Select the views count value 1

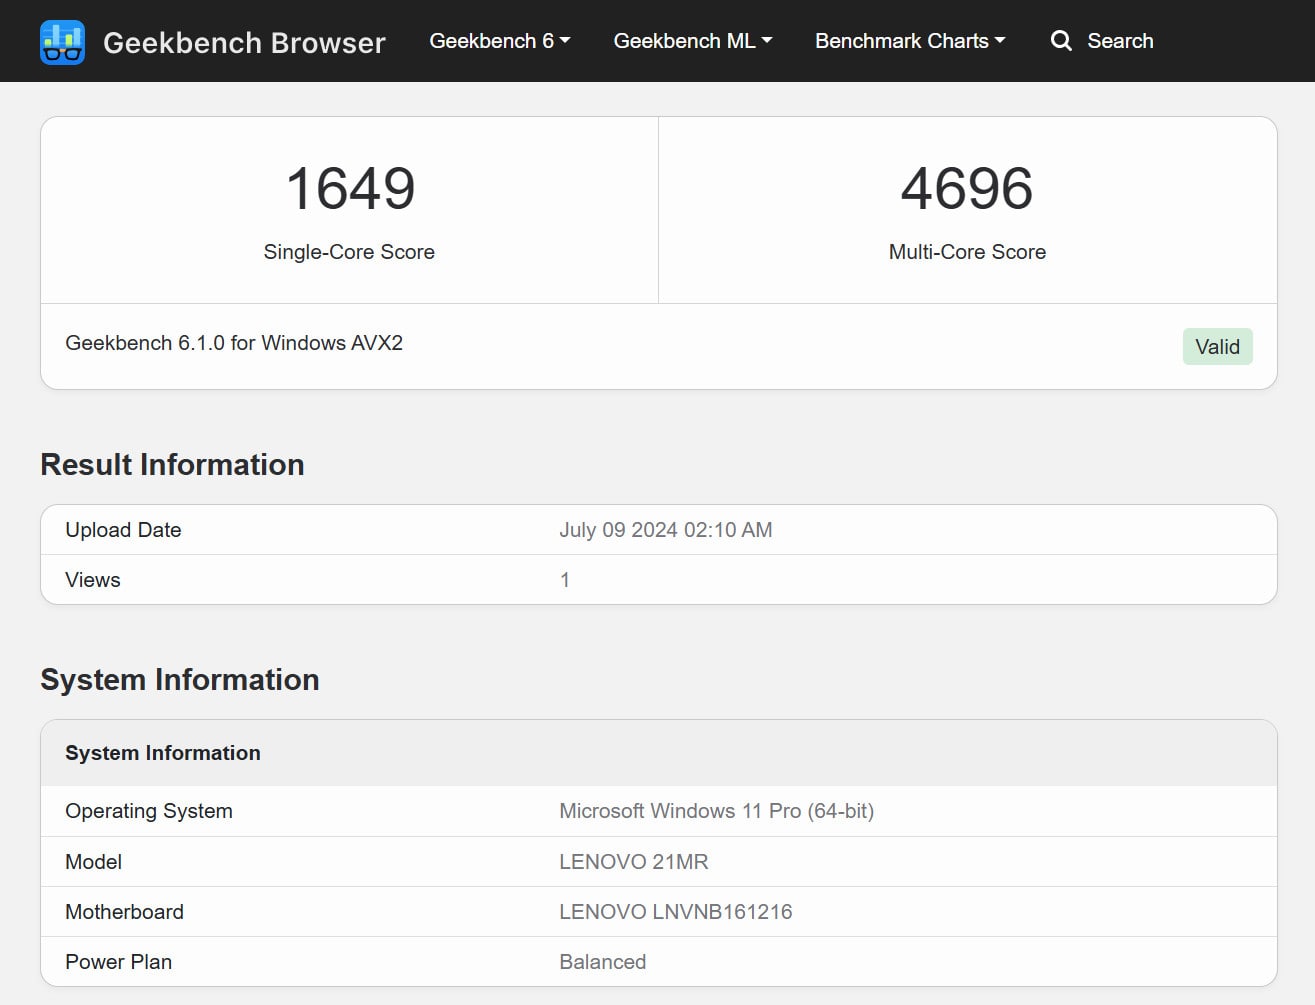[x=565, y=580]
